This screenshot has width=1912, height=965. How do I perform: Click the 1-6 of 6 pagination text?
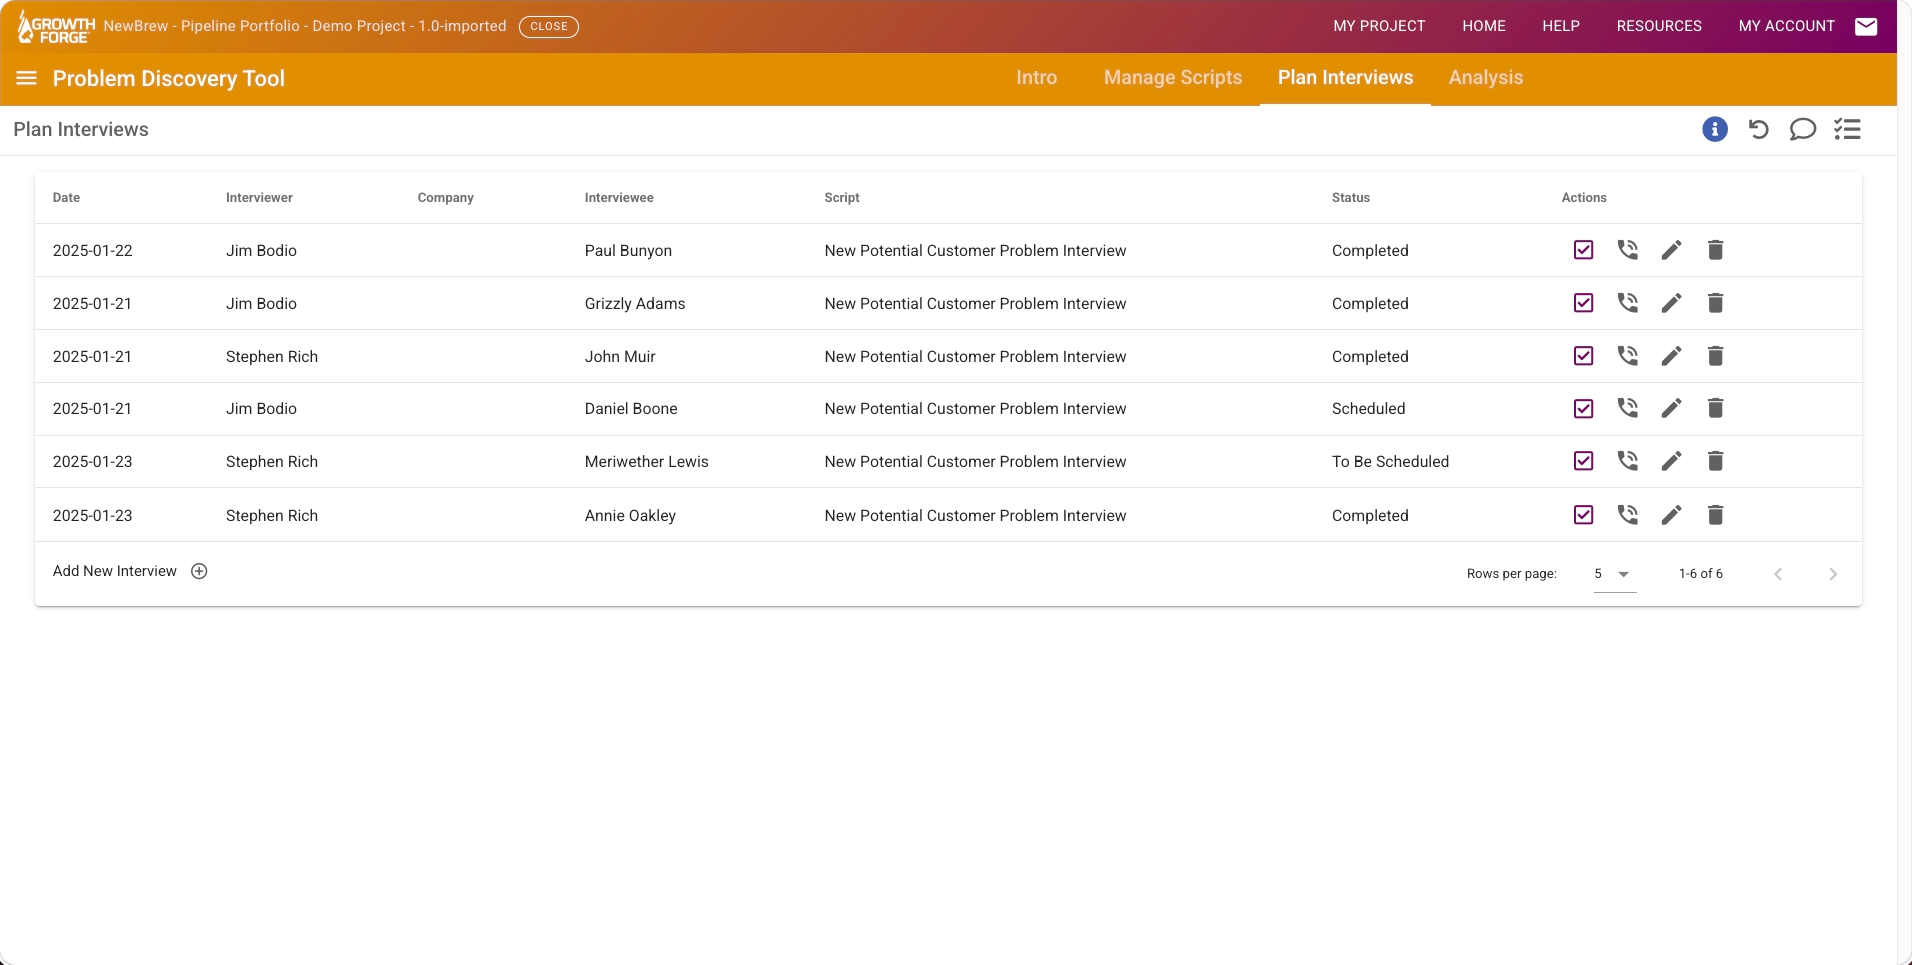pos(1701,574)
